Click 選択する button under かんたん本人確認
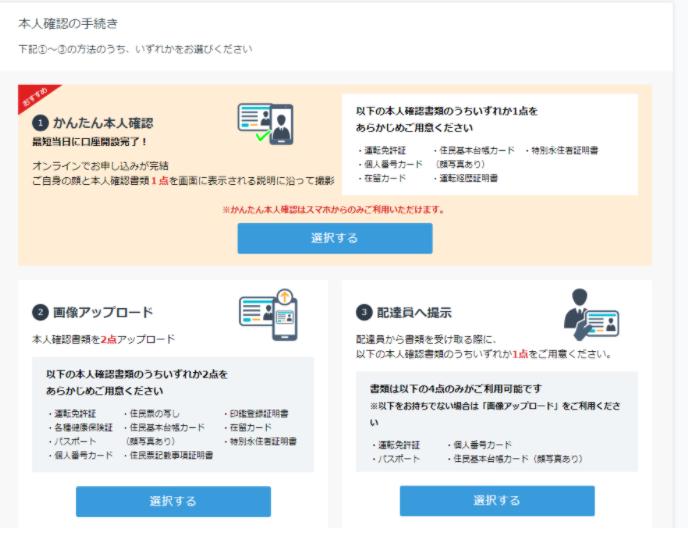695x534 pixels. pos(335,238)
